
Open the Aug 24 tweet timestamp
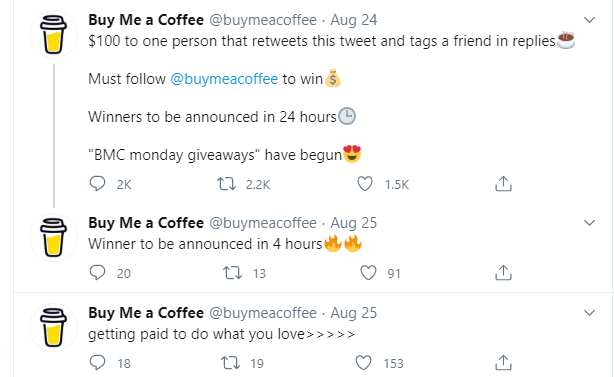point(354,20)
